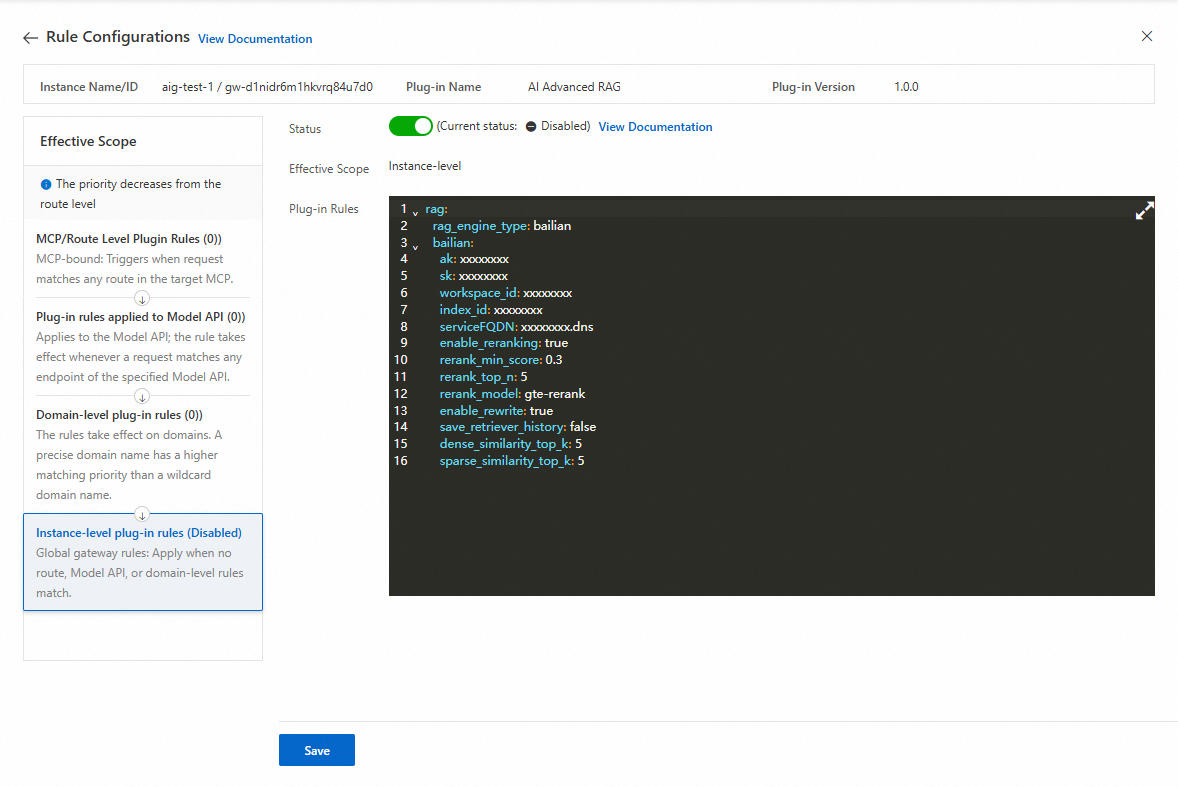Click line number 16 in editor gutter

click(x=400, y=461)
